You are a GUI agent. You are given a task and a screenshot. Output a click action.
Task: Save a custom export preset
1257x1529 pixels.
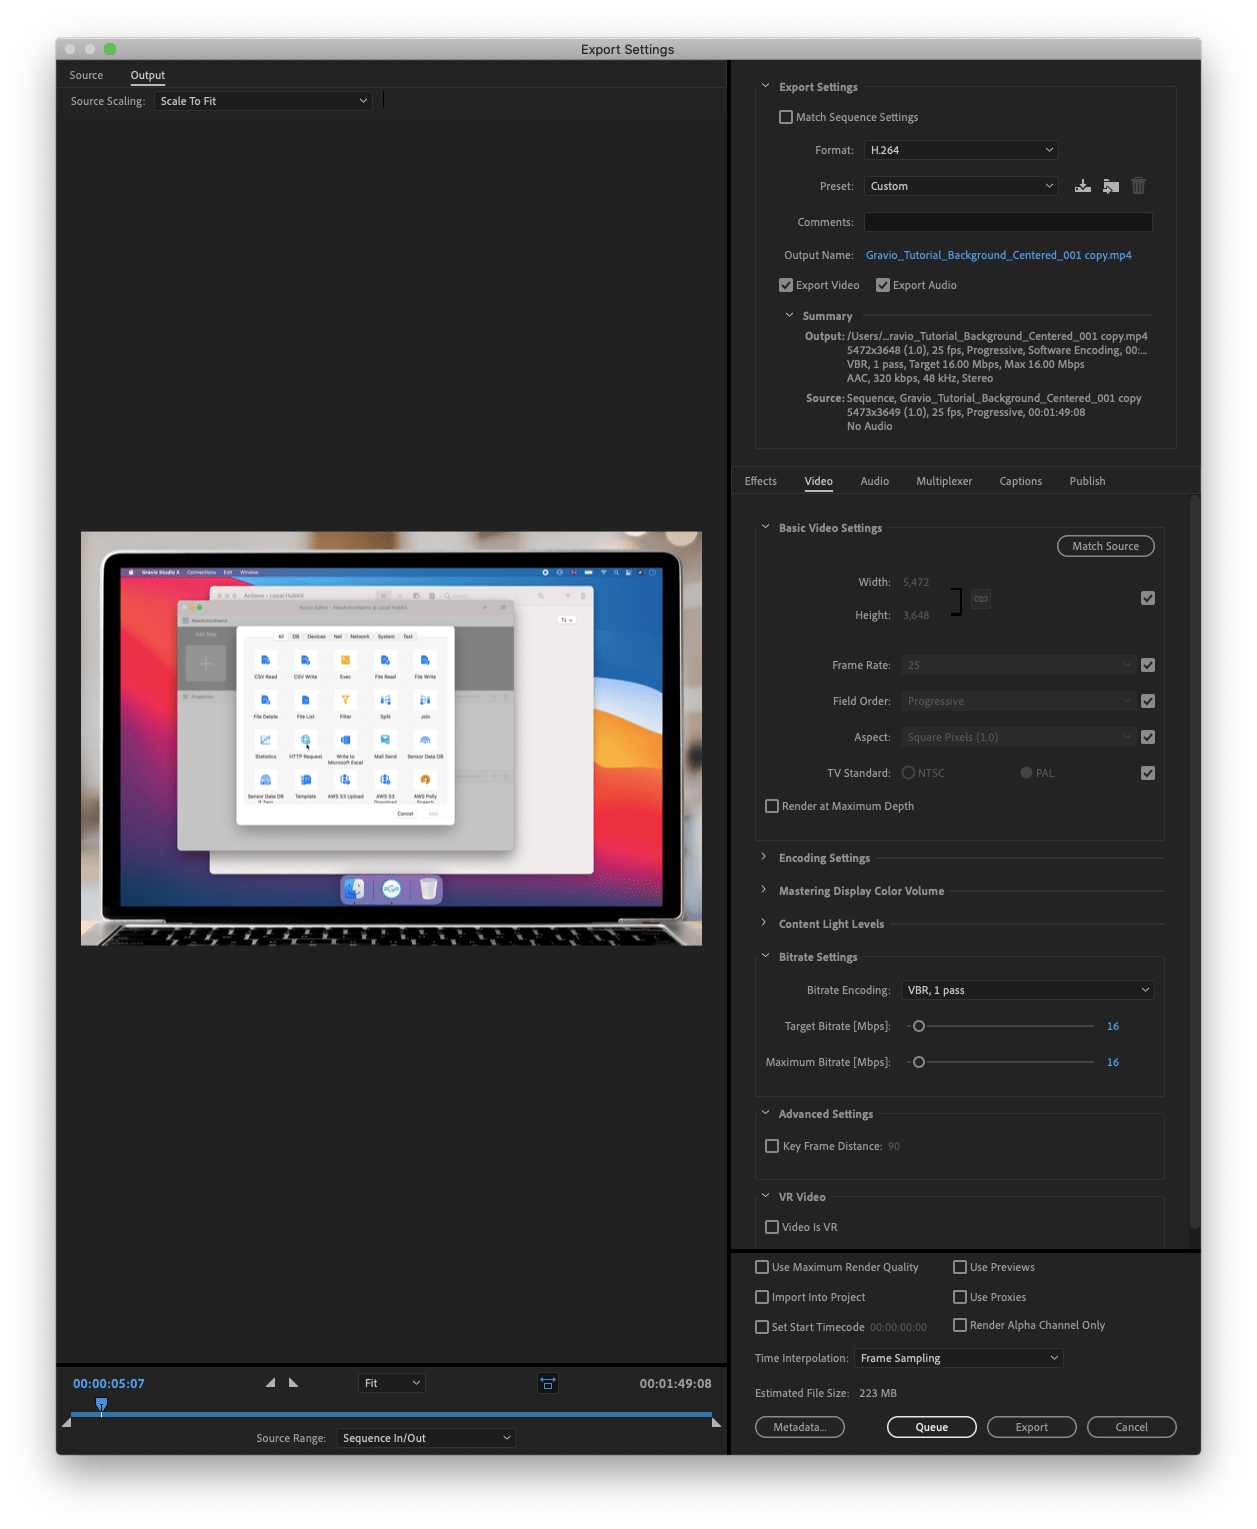[1082, 185]
